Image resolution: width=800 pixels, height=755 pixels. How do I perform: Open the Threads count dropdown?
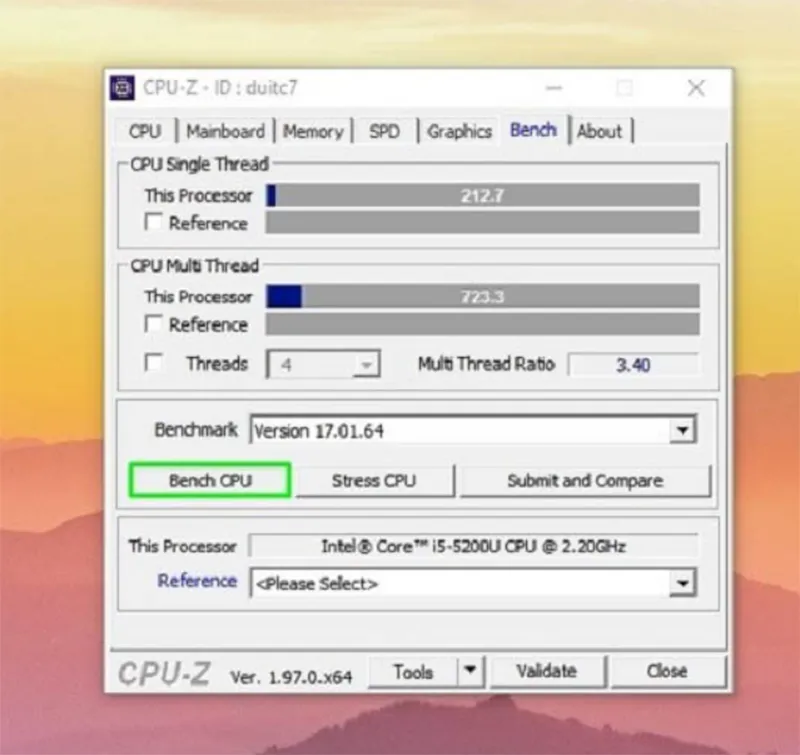[323, 364]
